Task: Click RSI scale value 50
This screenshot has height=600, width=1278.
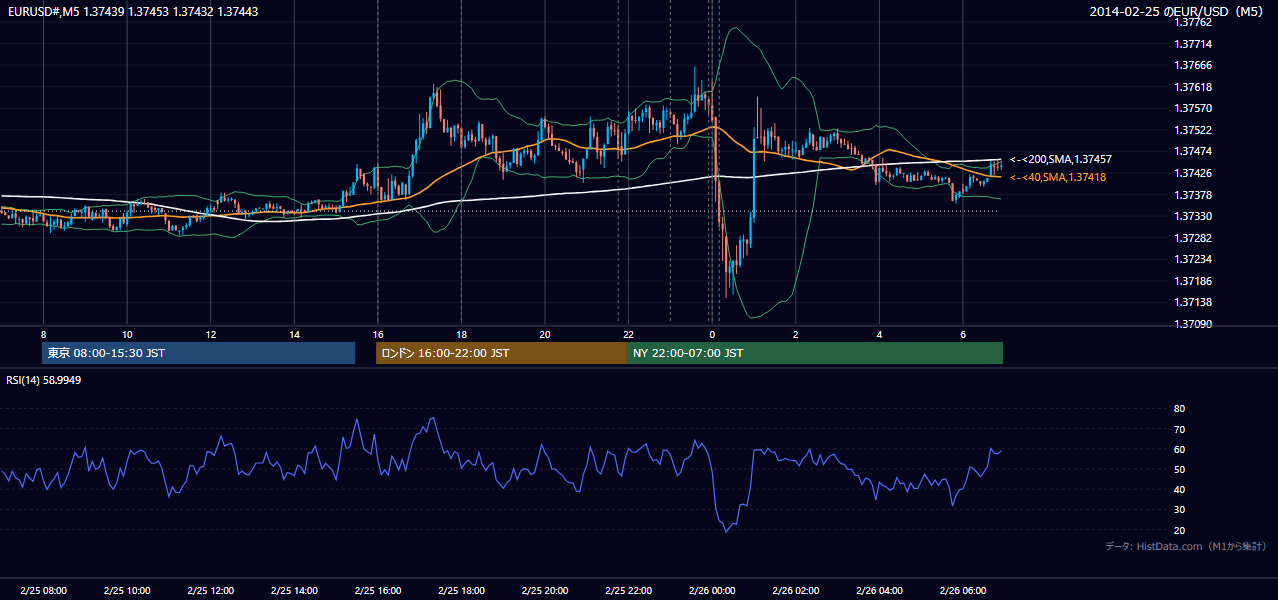Action: tap(1179, 469)
